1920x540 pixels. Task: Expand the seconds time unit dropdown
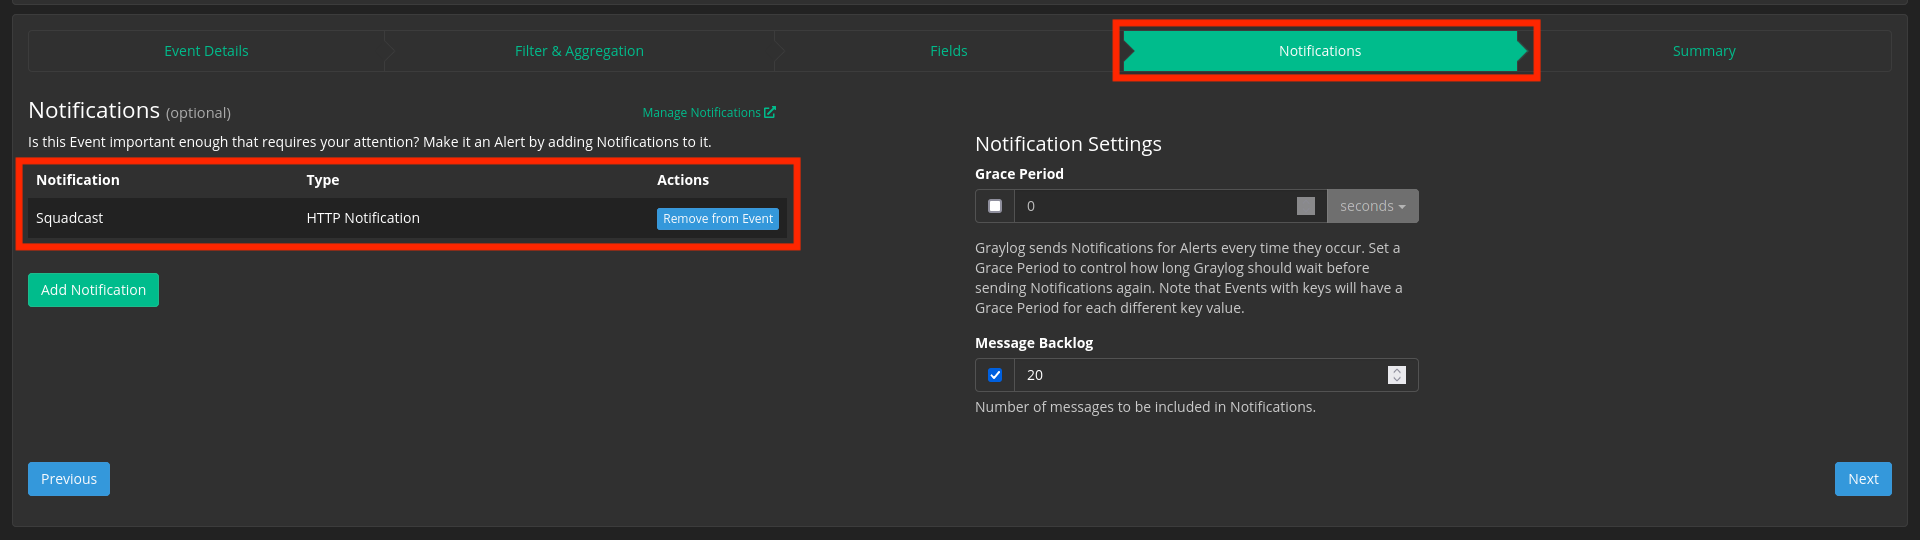click(x=1372, y=206)
